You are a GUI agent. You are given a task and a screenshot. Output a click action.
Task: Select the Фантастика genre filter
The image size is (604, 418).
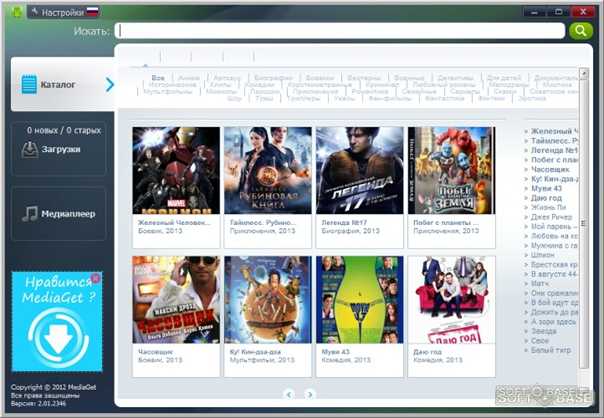[x=445, y=98]
